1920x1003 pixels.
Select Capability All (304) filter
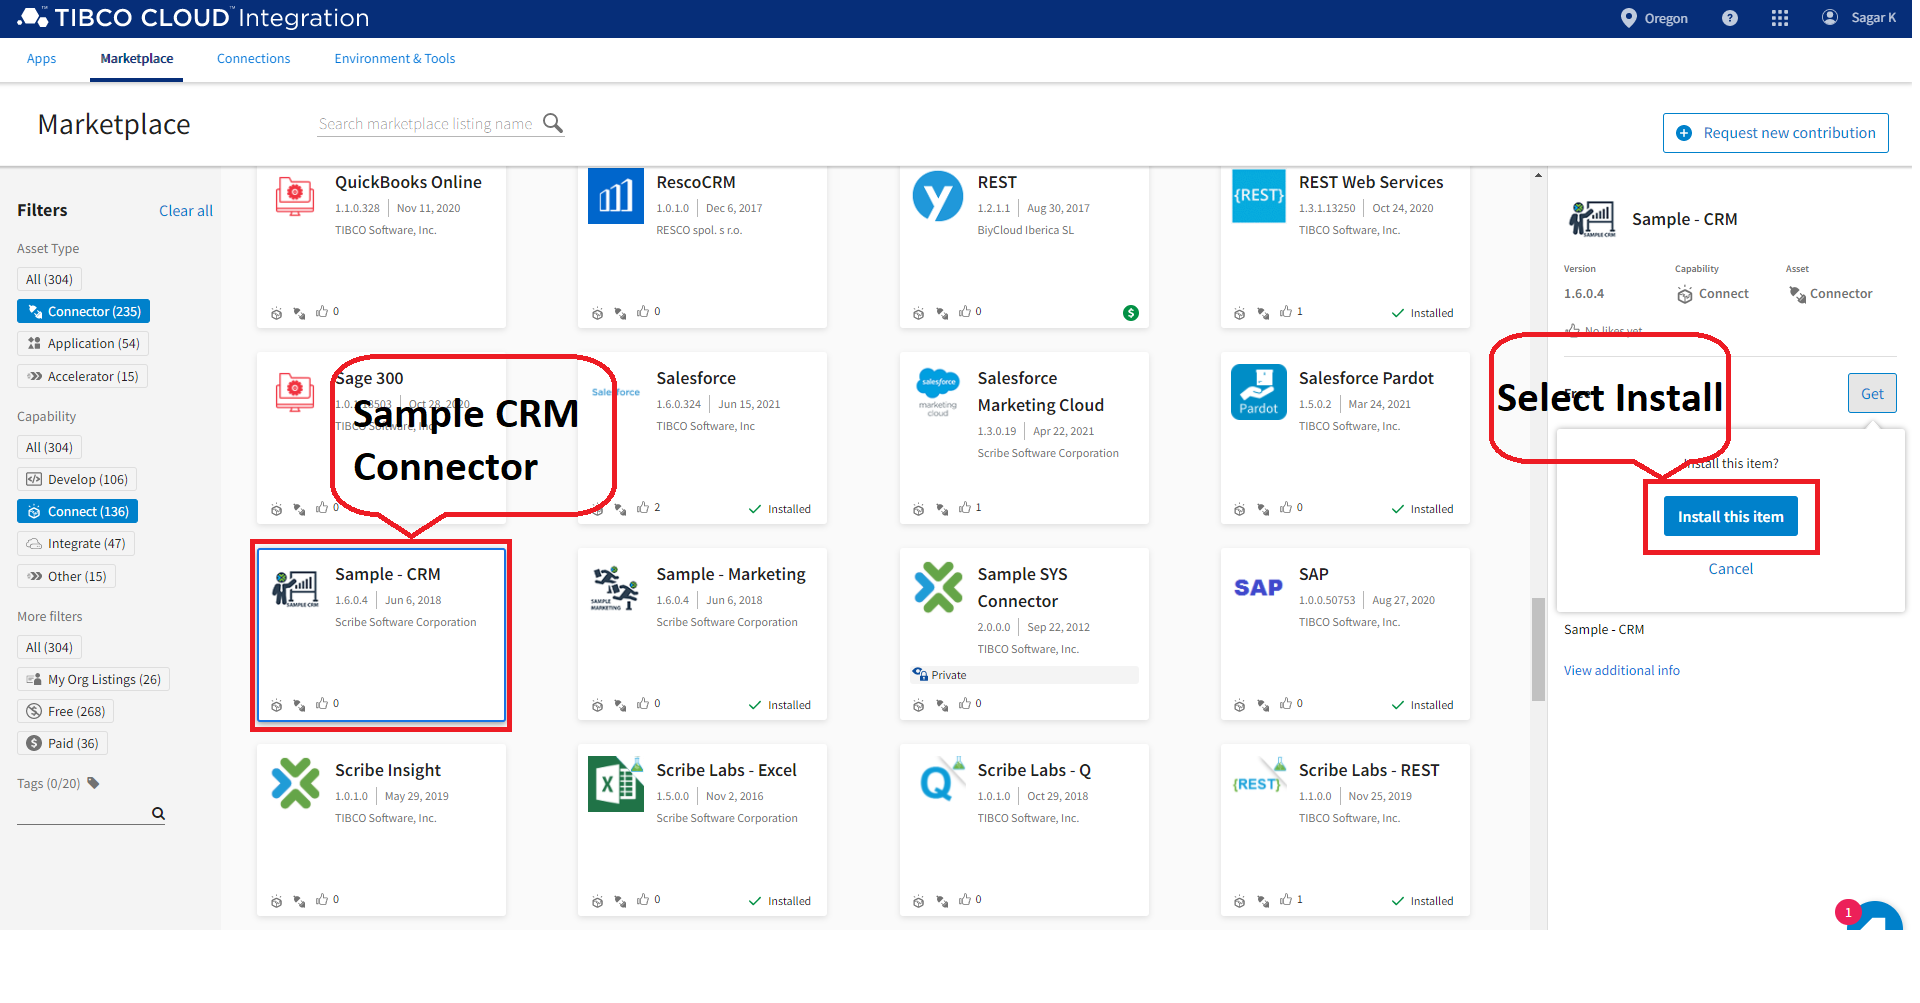pos(49,447)
